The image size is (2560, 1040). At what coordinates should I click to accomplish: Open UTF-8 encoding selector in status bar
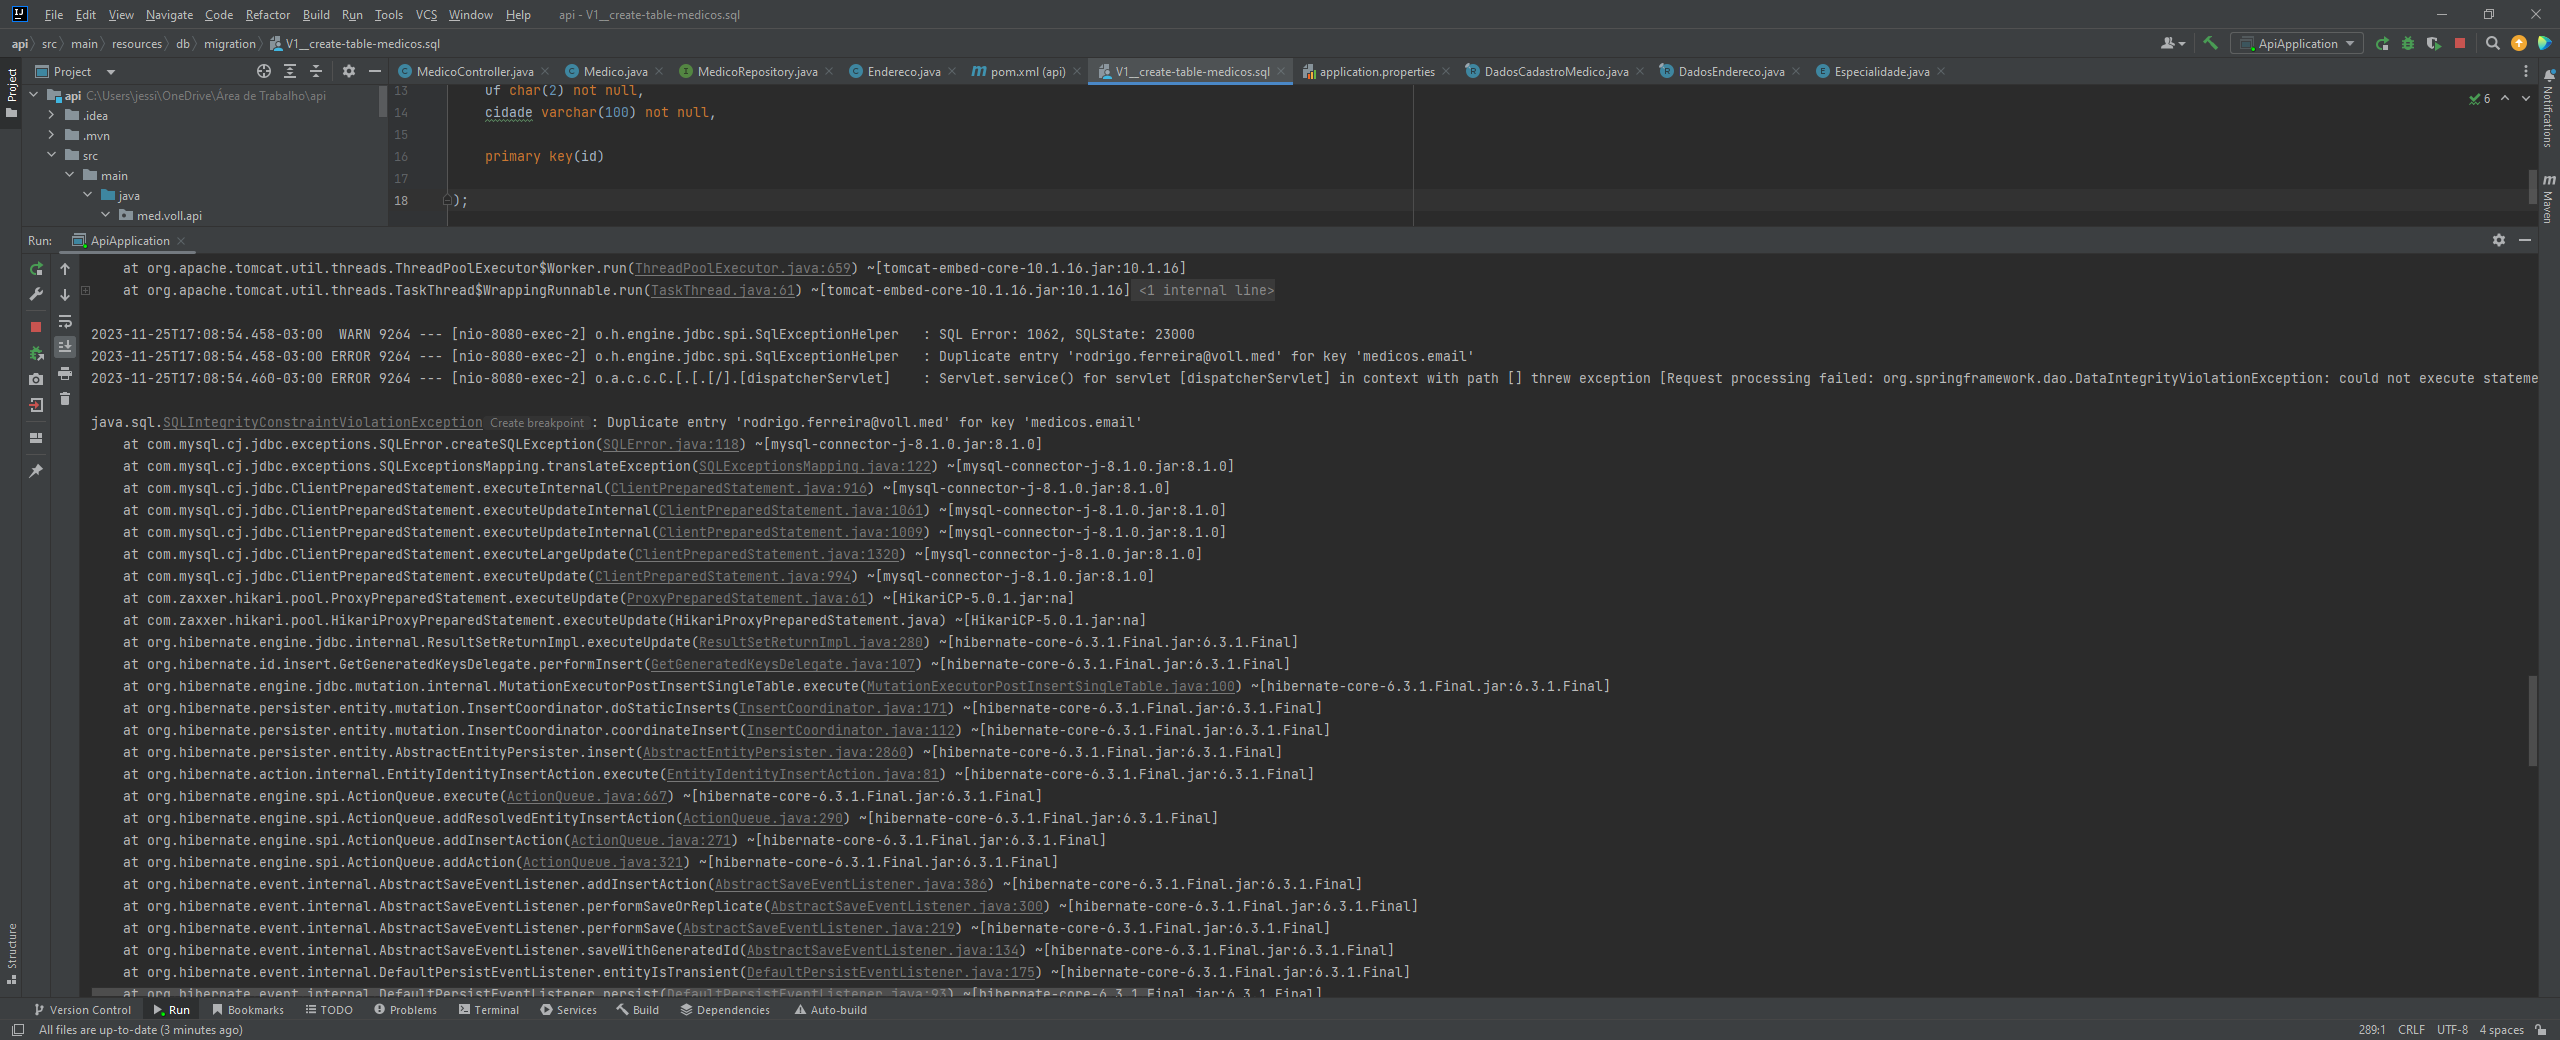tap(2452, 1030)
